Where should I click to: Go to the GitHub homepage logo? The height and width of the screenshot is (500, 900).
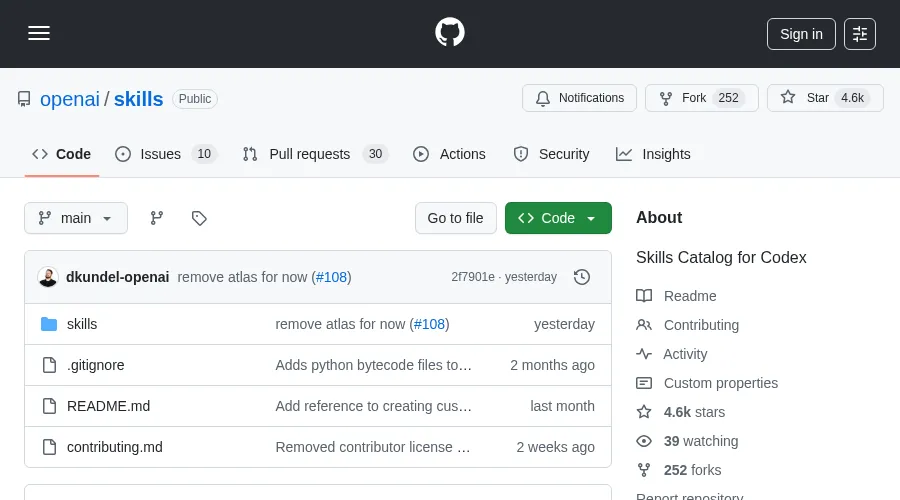point(450,33)
